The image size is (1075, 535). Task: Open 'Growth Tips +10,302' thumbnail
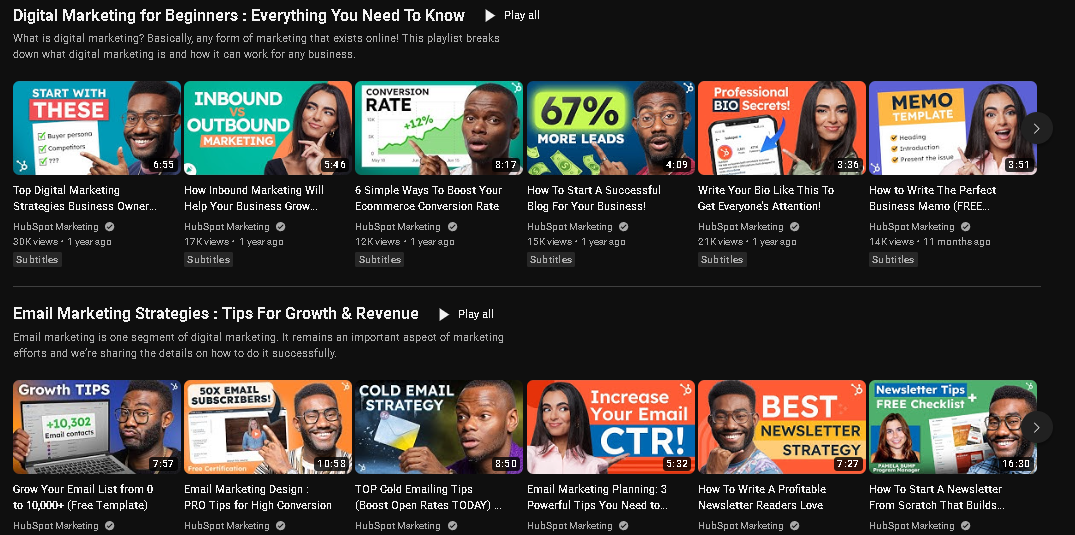click(x=97, y=427)
